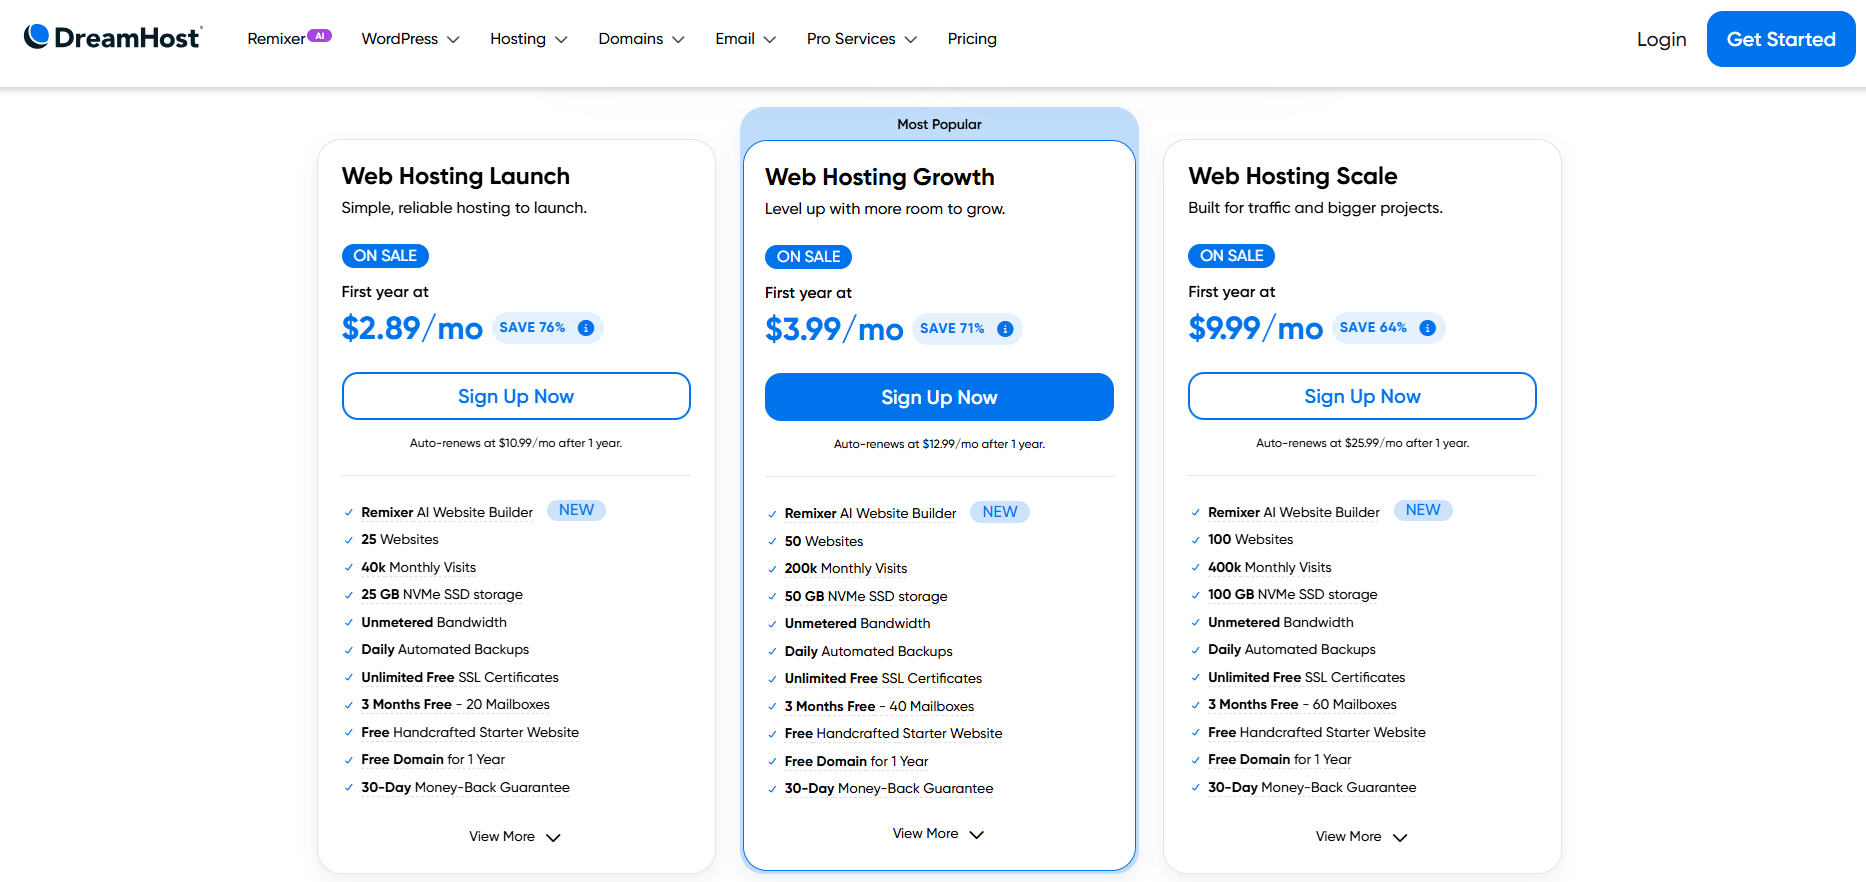Click the Get Started button

coord(1781,39)
